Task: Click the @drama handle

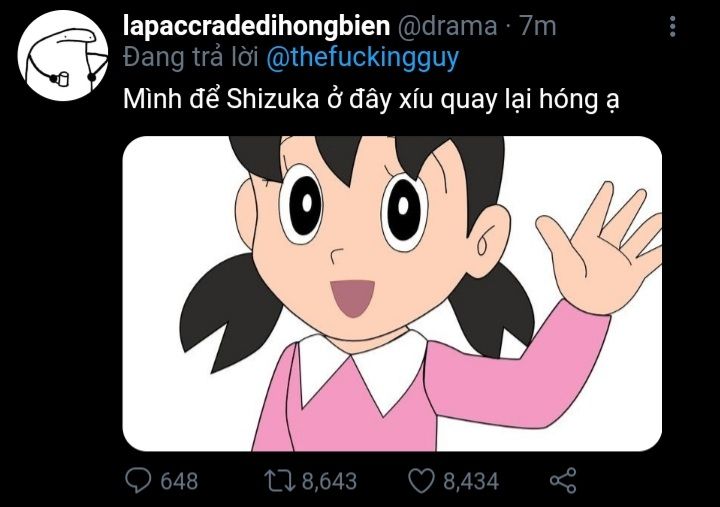Action: click(x=446, y=26)
